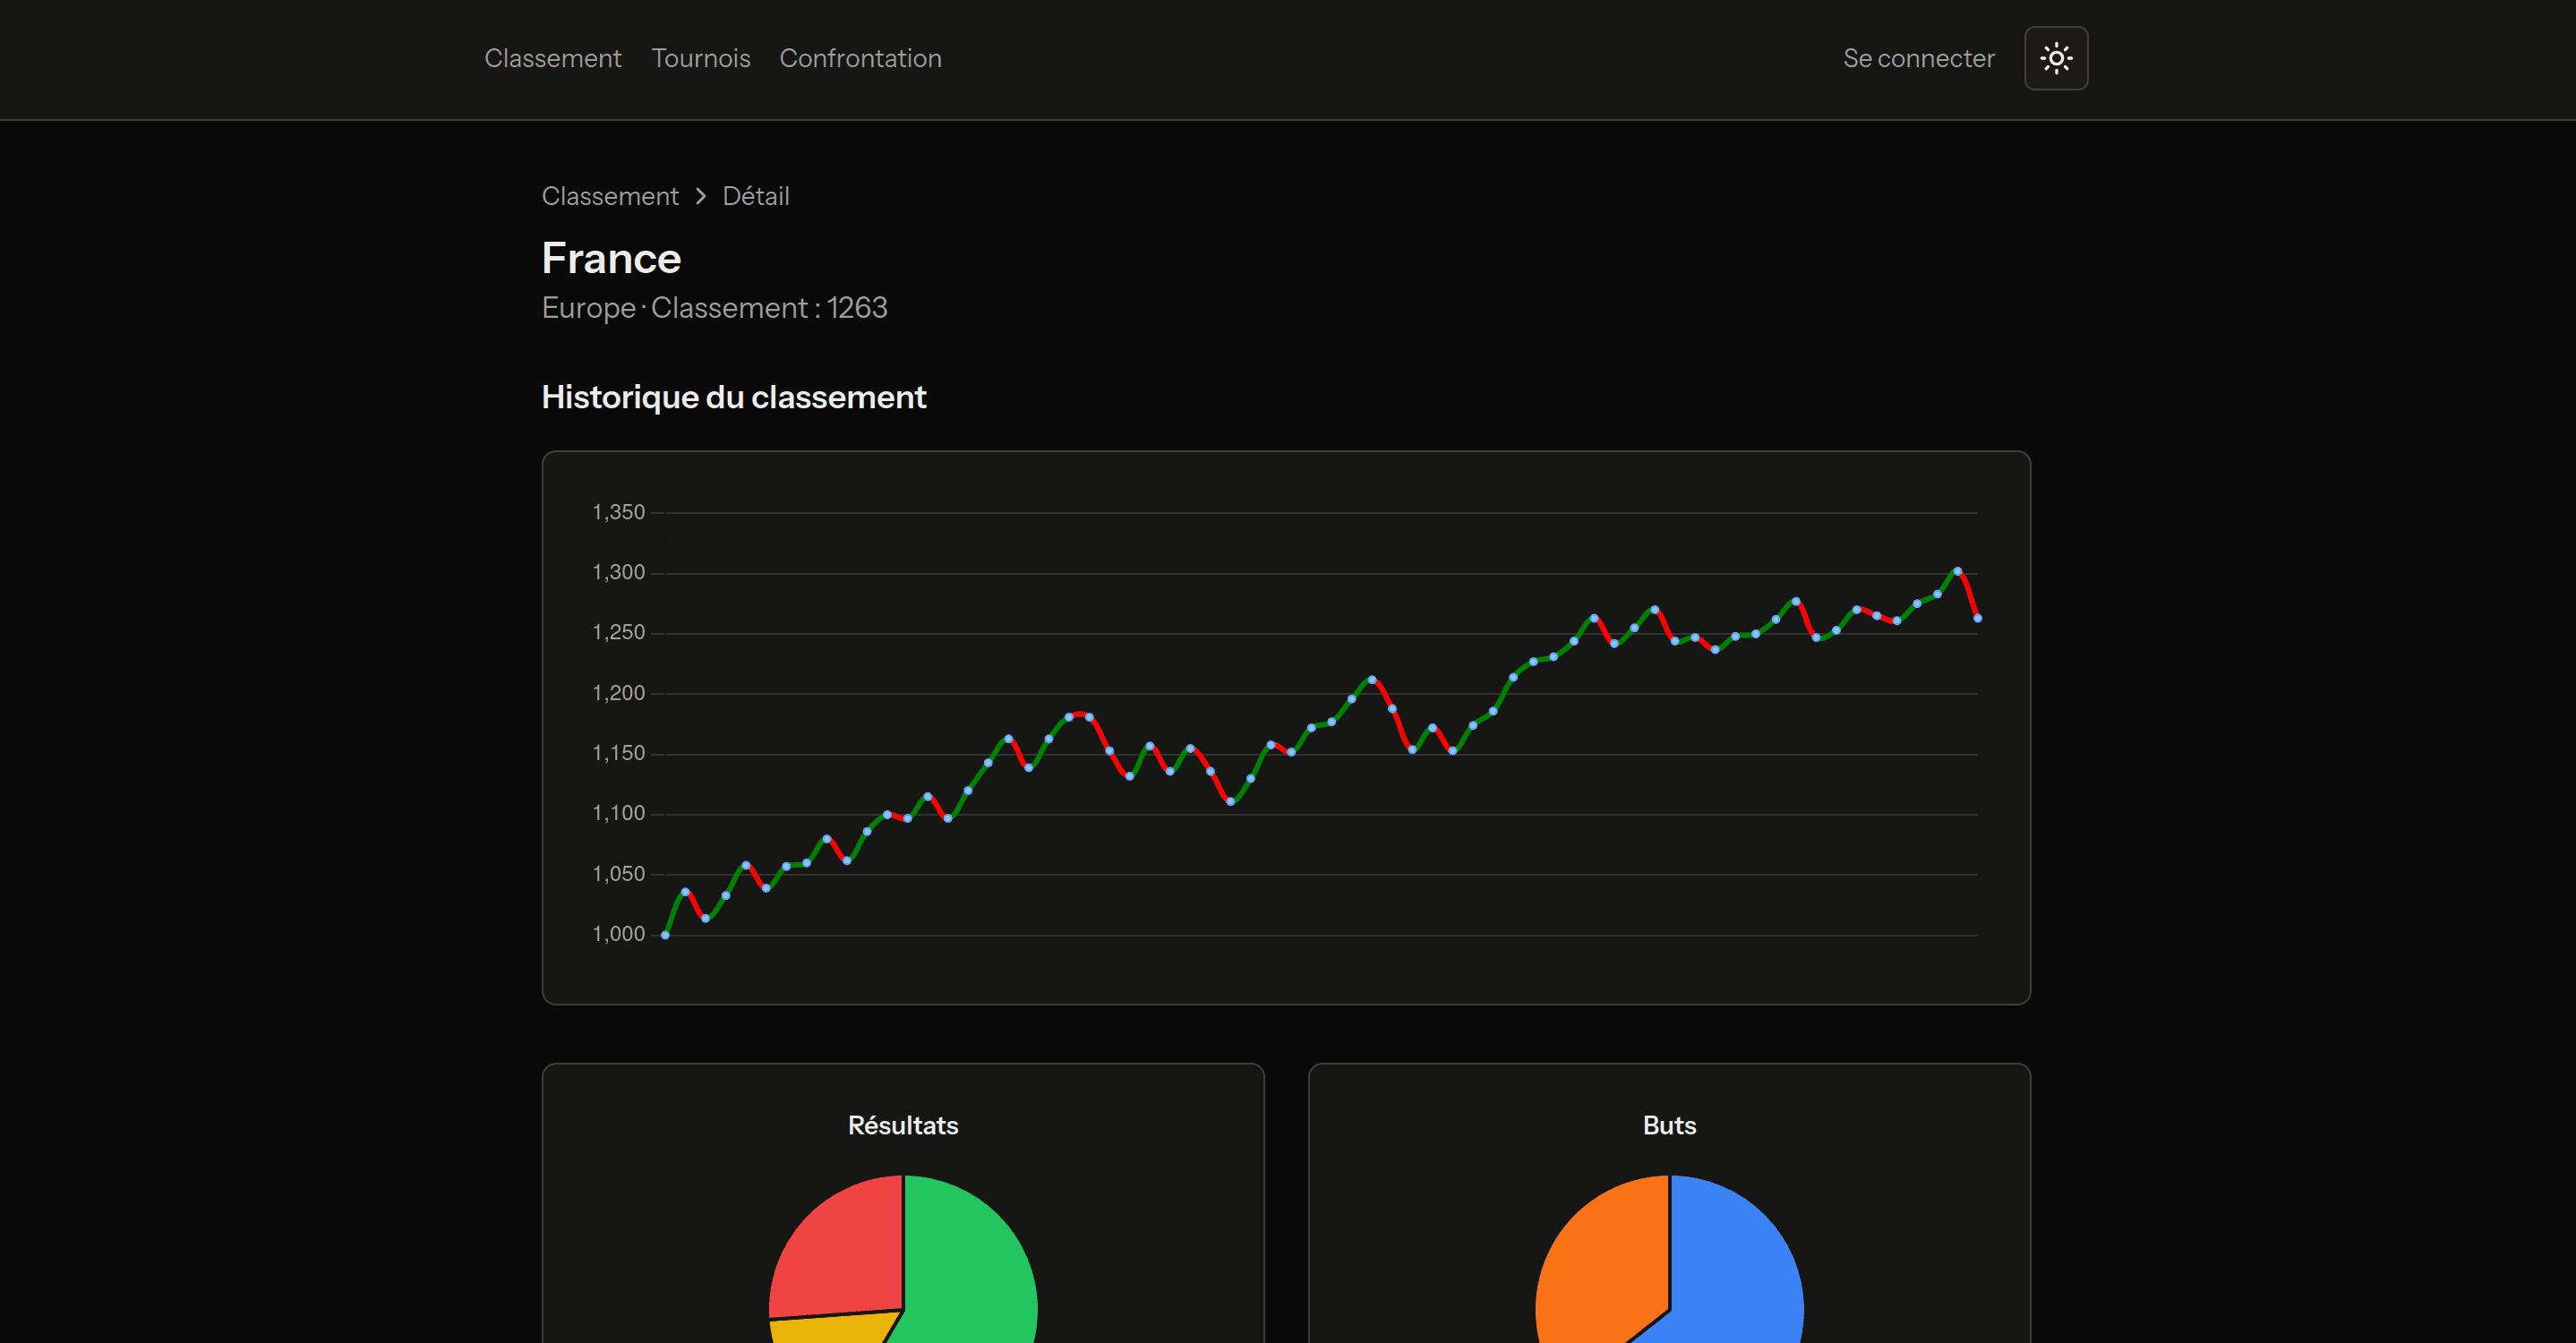Click Se connecter to log in

(1918, 58)
